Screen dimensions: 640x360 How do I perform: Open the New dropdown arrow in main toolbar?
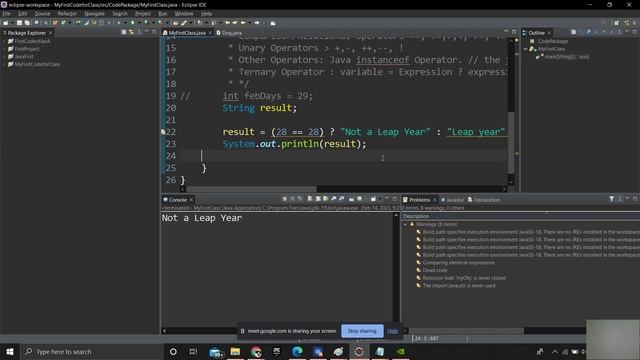(11, 23)
